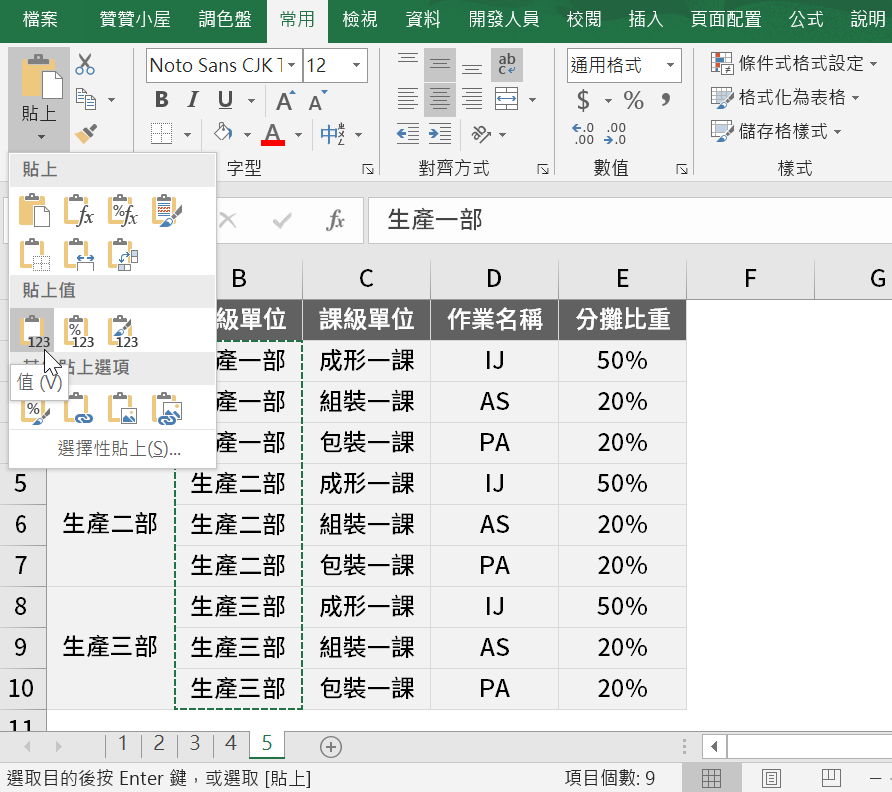Switch to sheet tab 3
Image resolution: width=892 pixels, height=792 pixels.
195,743
